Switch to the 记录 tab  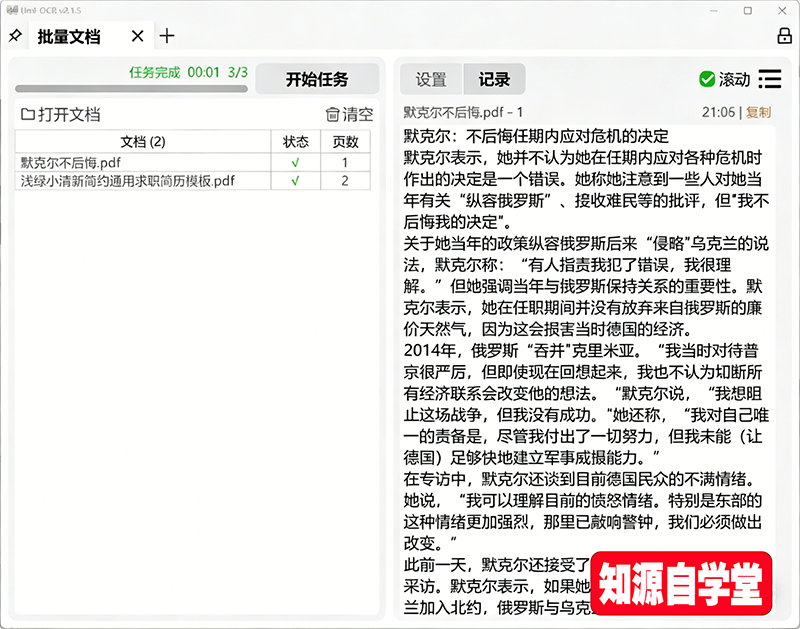494,79
